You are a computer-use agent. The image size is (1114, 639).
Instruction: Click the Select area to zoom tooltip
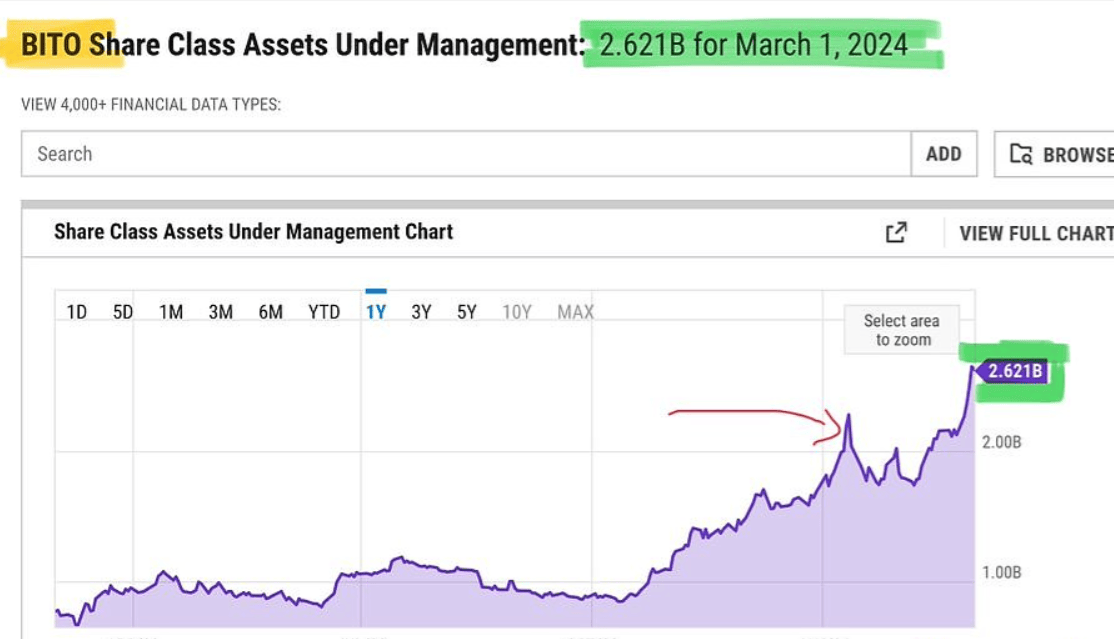point(901,330)
